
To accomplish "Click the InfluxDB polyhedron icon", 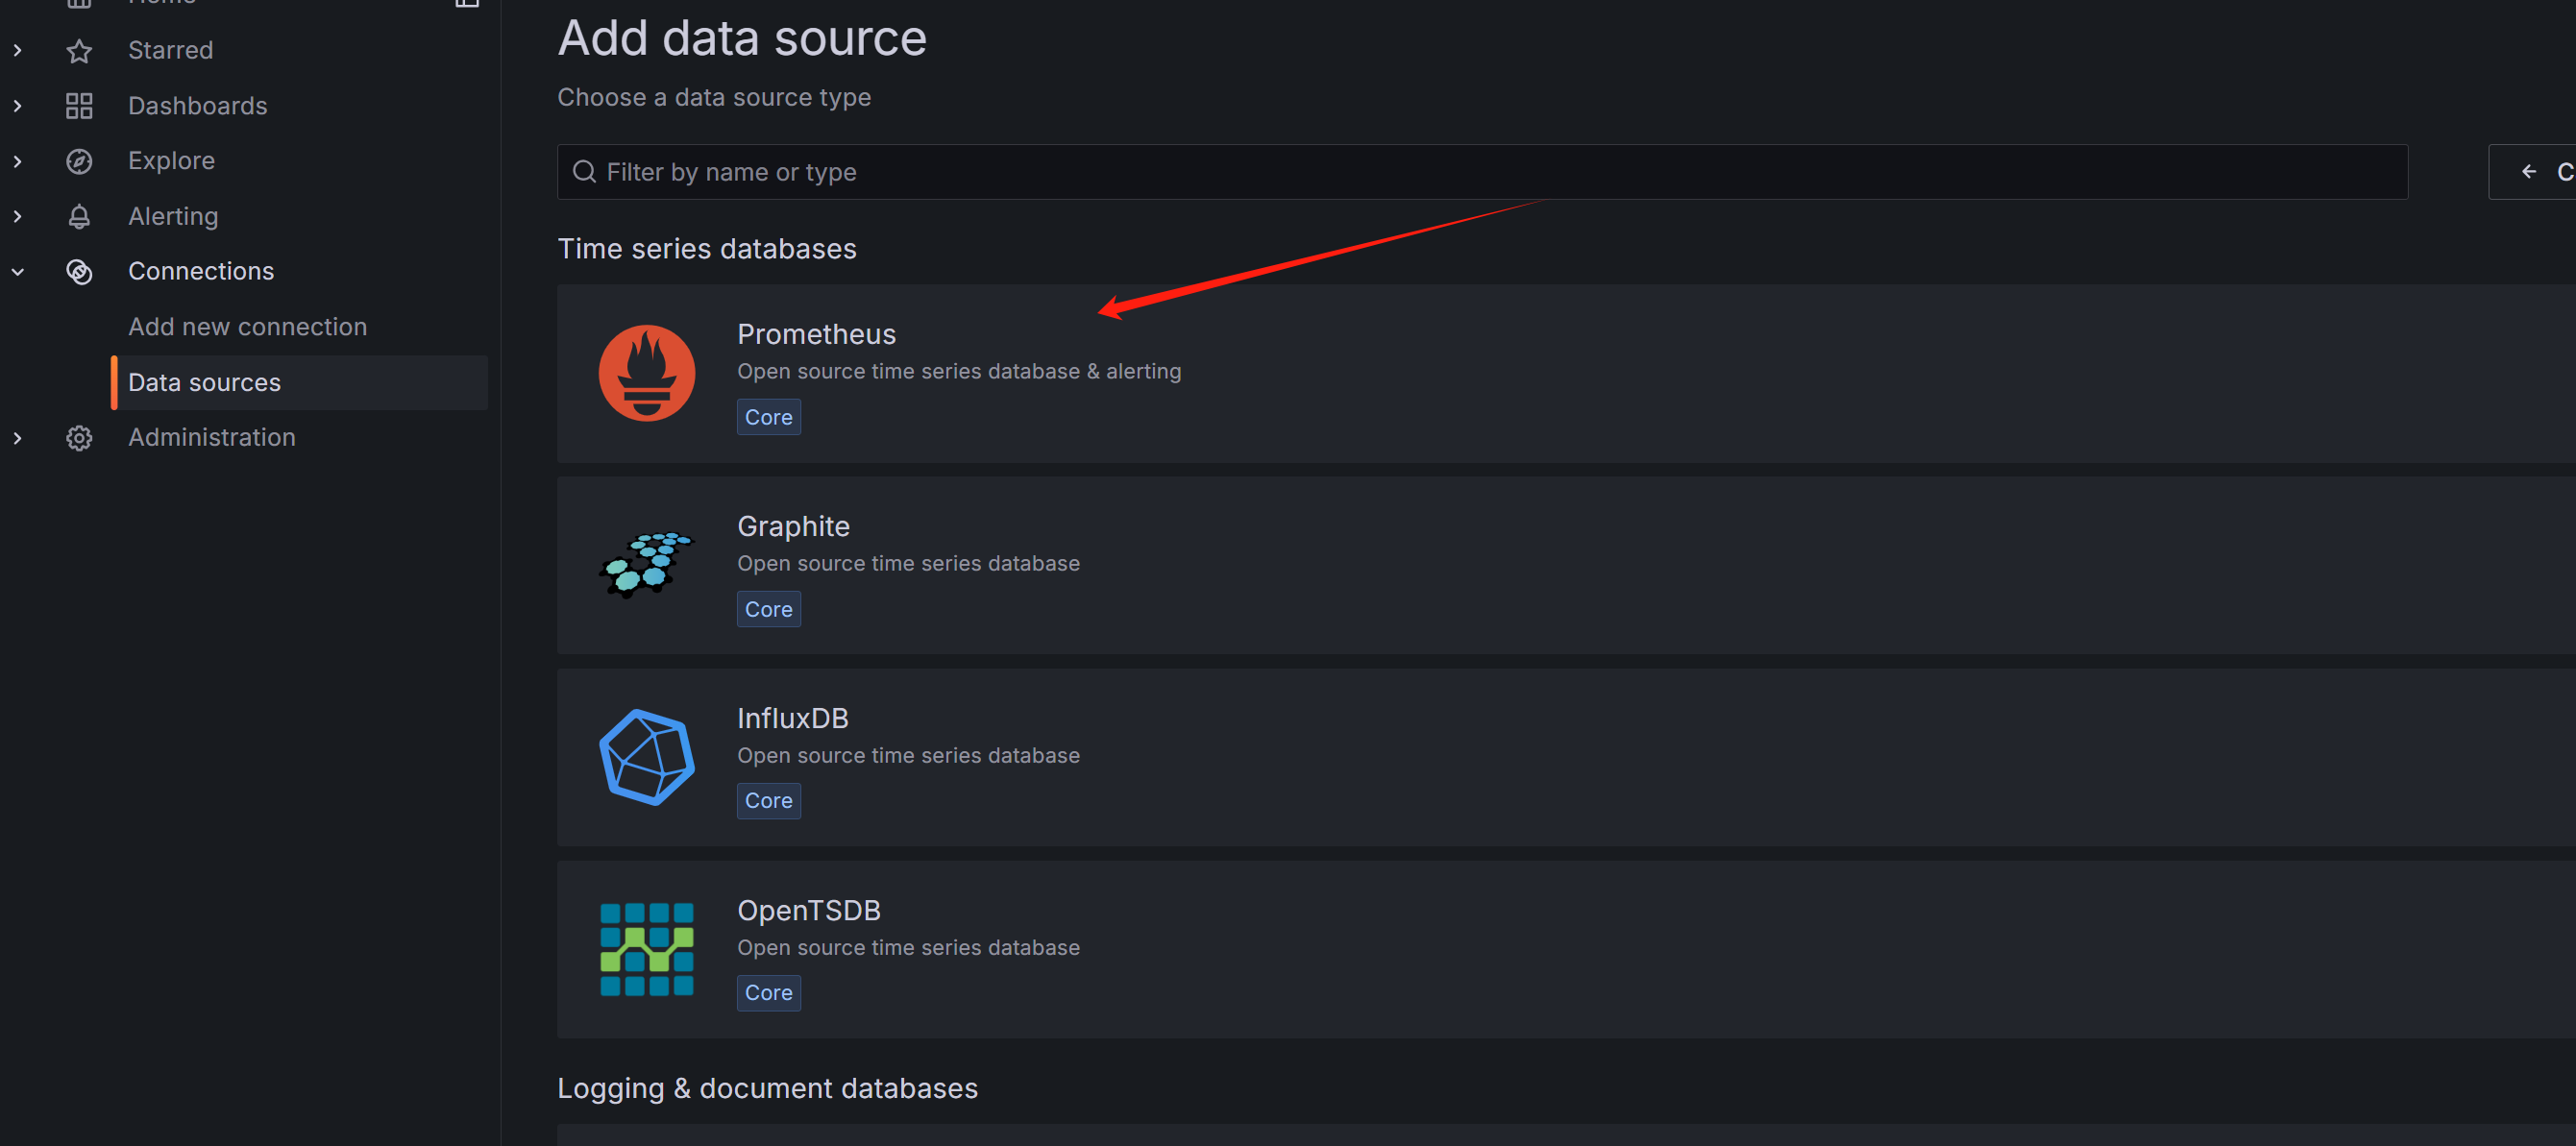I will (x=646, y=757).
